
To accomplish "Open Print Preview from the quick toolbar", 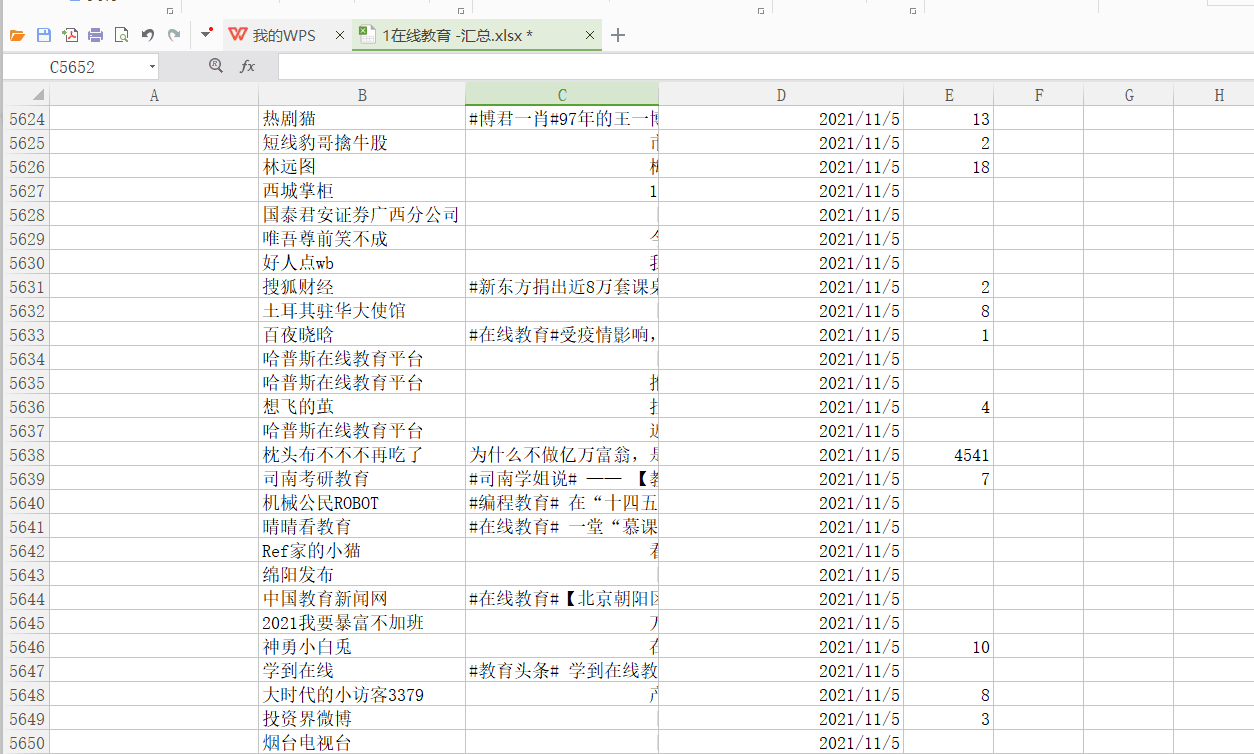I will pyautogui.click(x=122, y=35).
